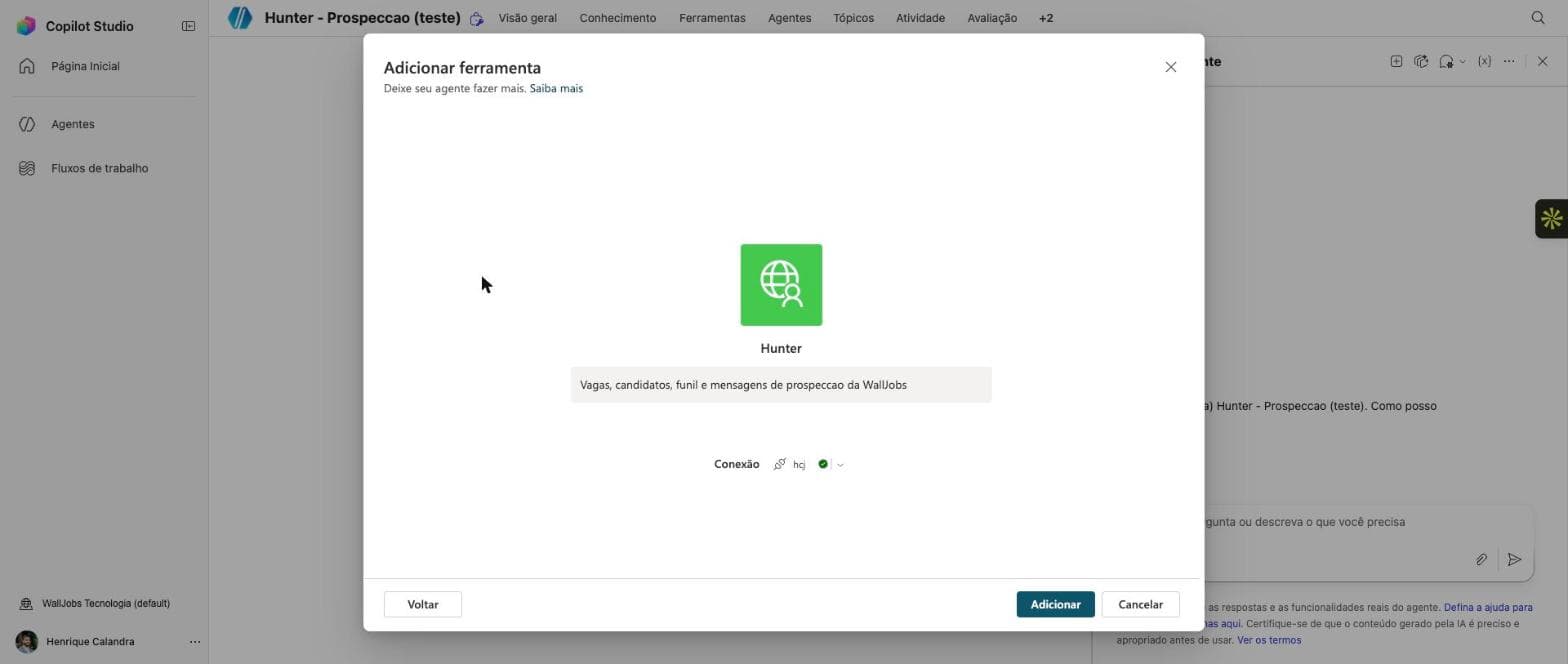Image resolution: width=1568 pixels, height=664 pixels.
Task: Open variables {x} icon in test panel
Action: (1484, 61)
